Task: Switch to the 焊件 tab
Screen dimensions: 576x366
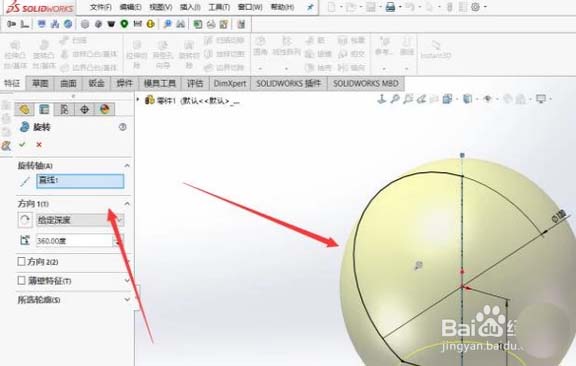Action: [x=124, y=83]
